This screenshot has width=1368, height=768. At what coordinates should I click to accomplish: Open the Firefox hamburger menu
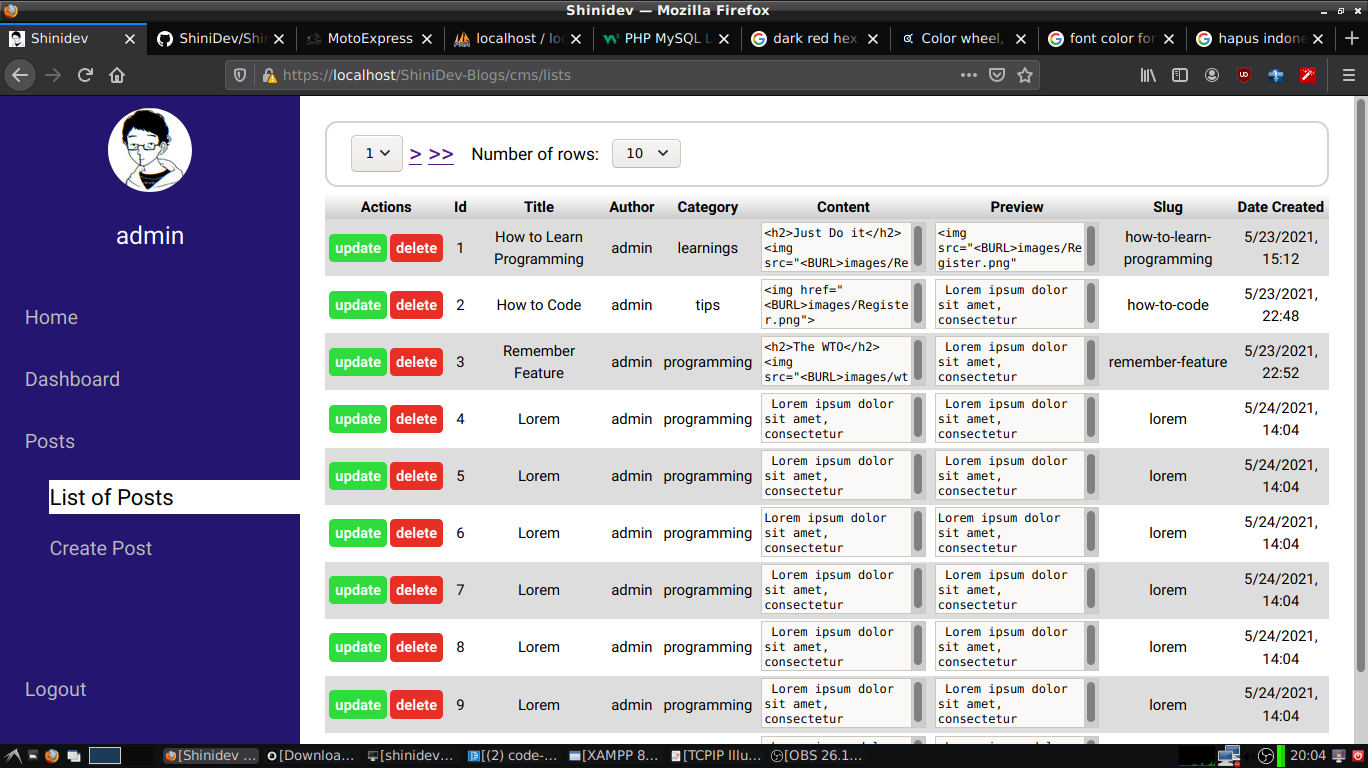(x=1348, y=75)
